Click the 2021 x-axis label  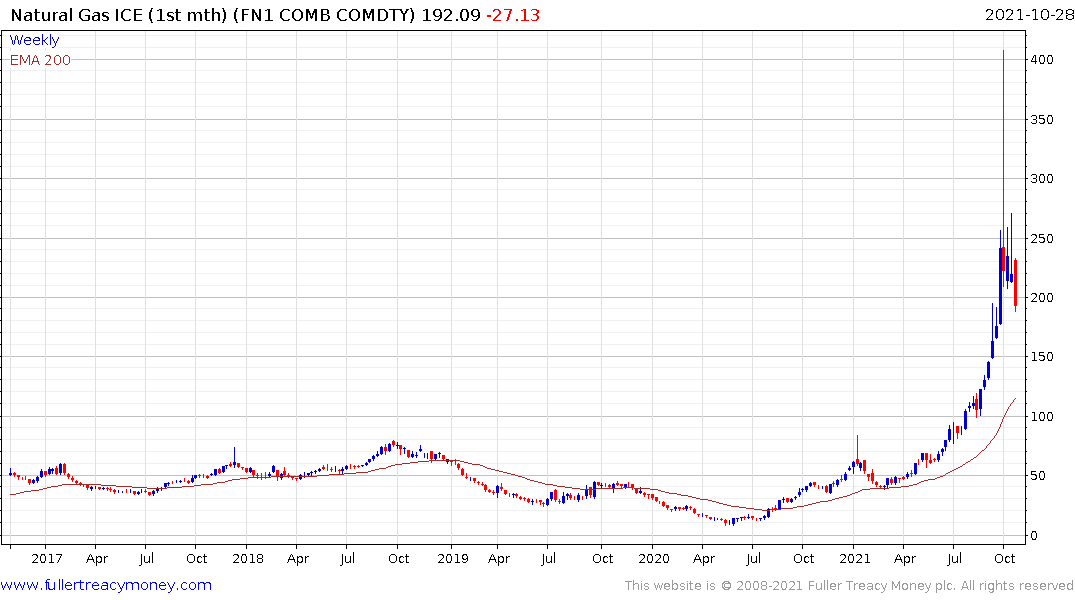click(854, 559)
